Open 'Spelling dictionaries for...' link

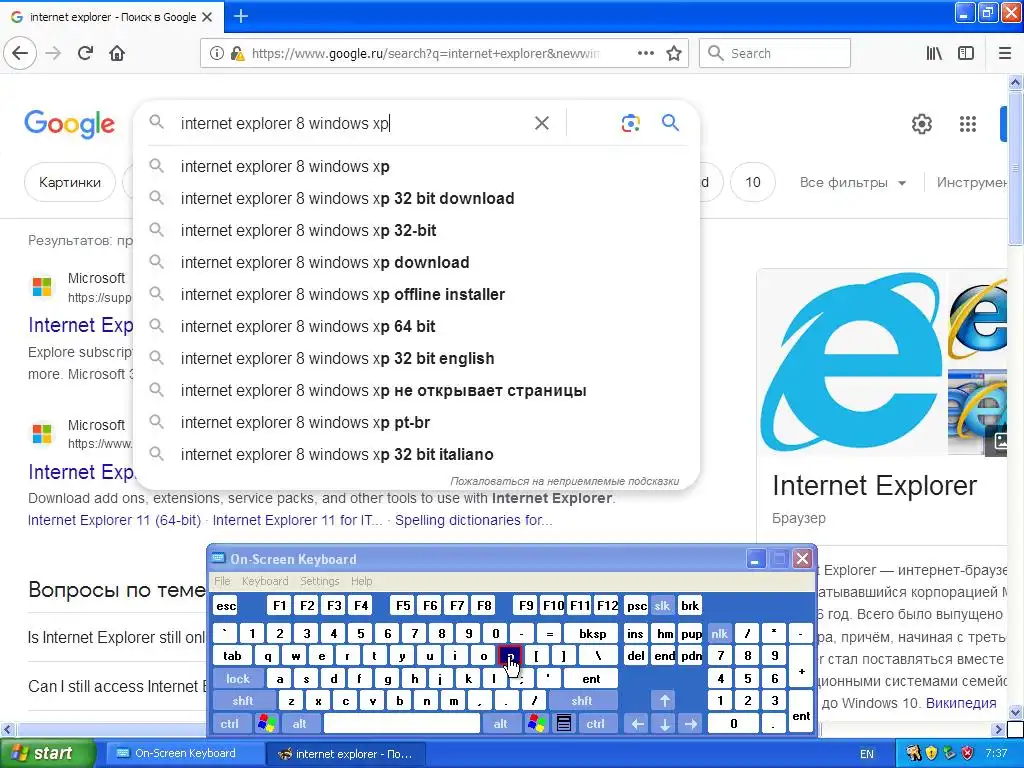[473, 520]
